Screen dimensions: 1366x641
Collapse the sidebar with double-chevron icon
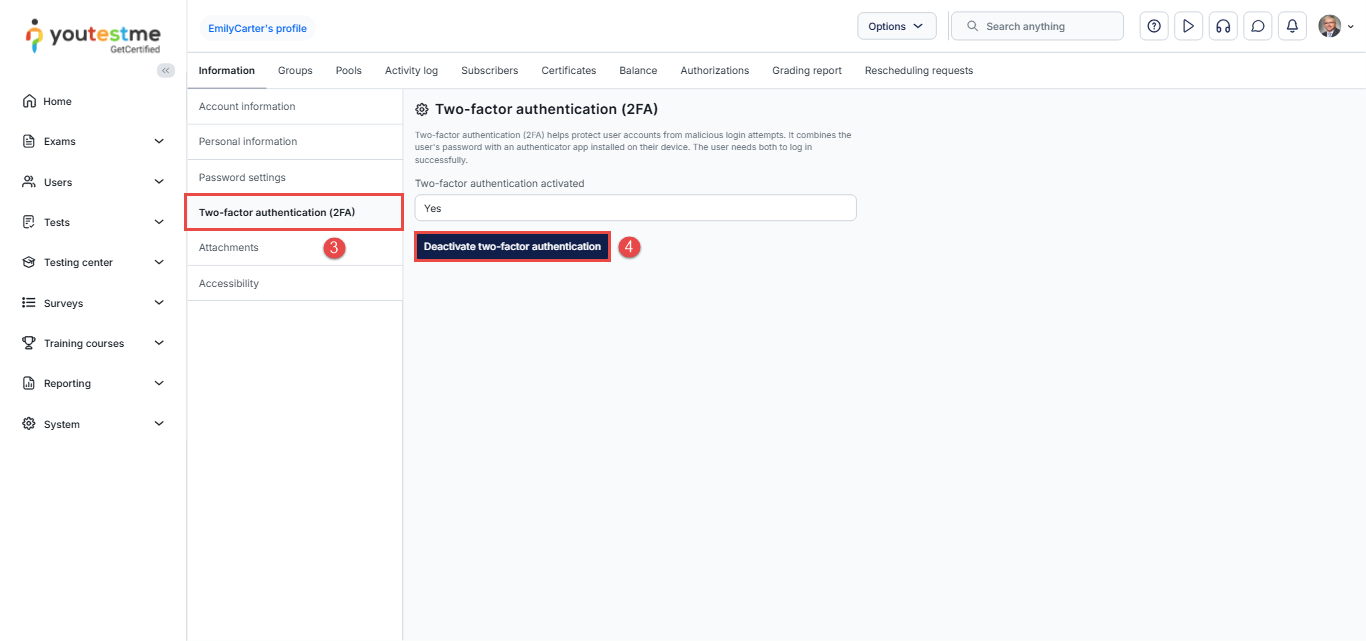[x=166, y=70]
